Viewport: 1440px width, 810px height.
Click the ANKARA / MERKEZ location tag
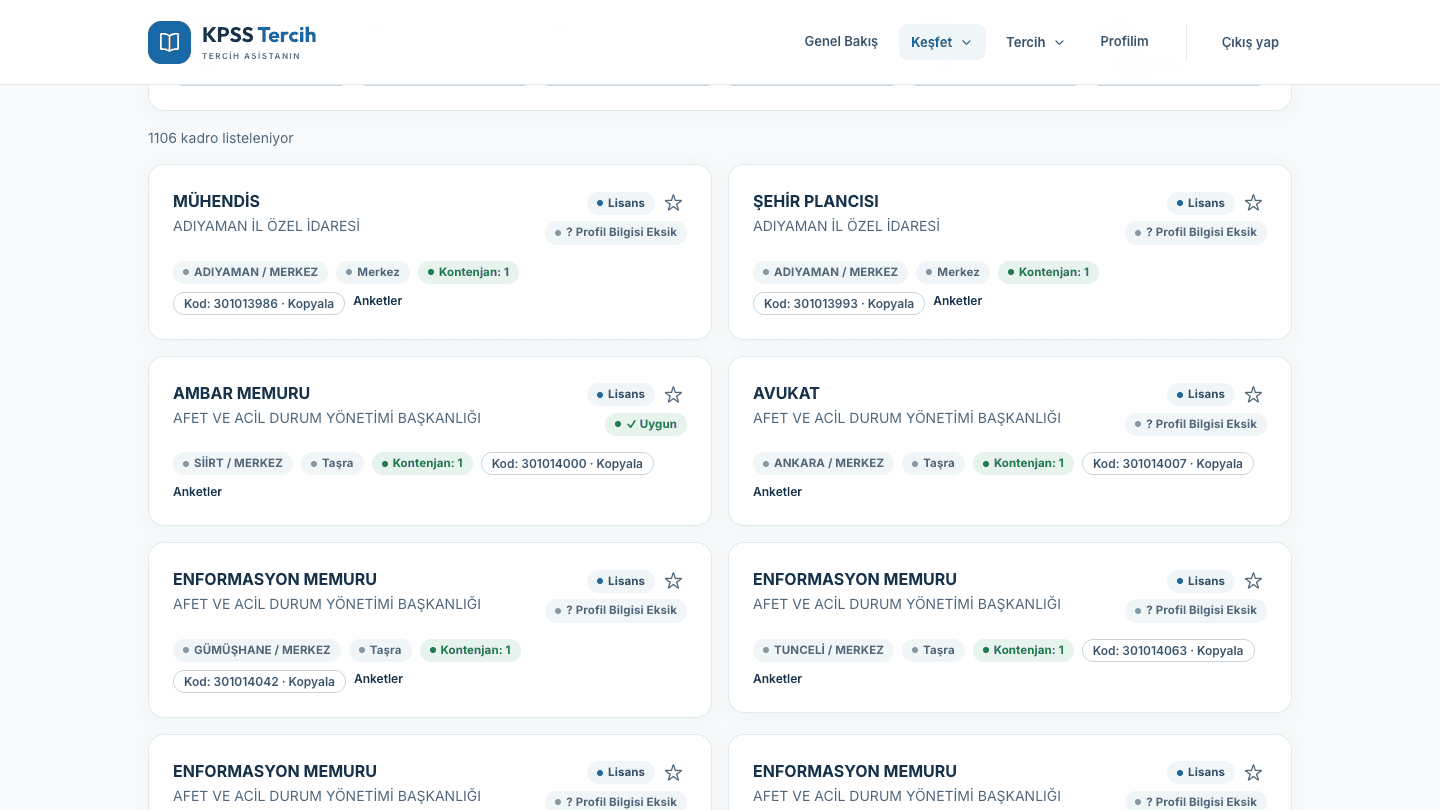823,463
